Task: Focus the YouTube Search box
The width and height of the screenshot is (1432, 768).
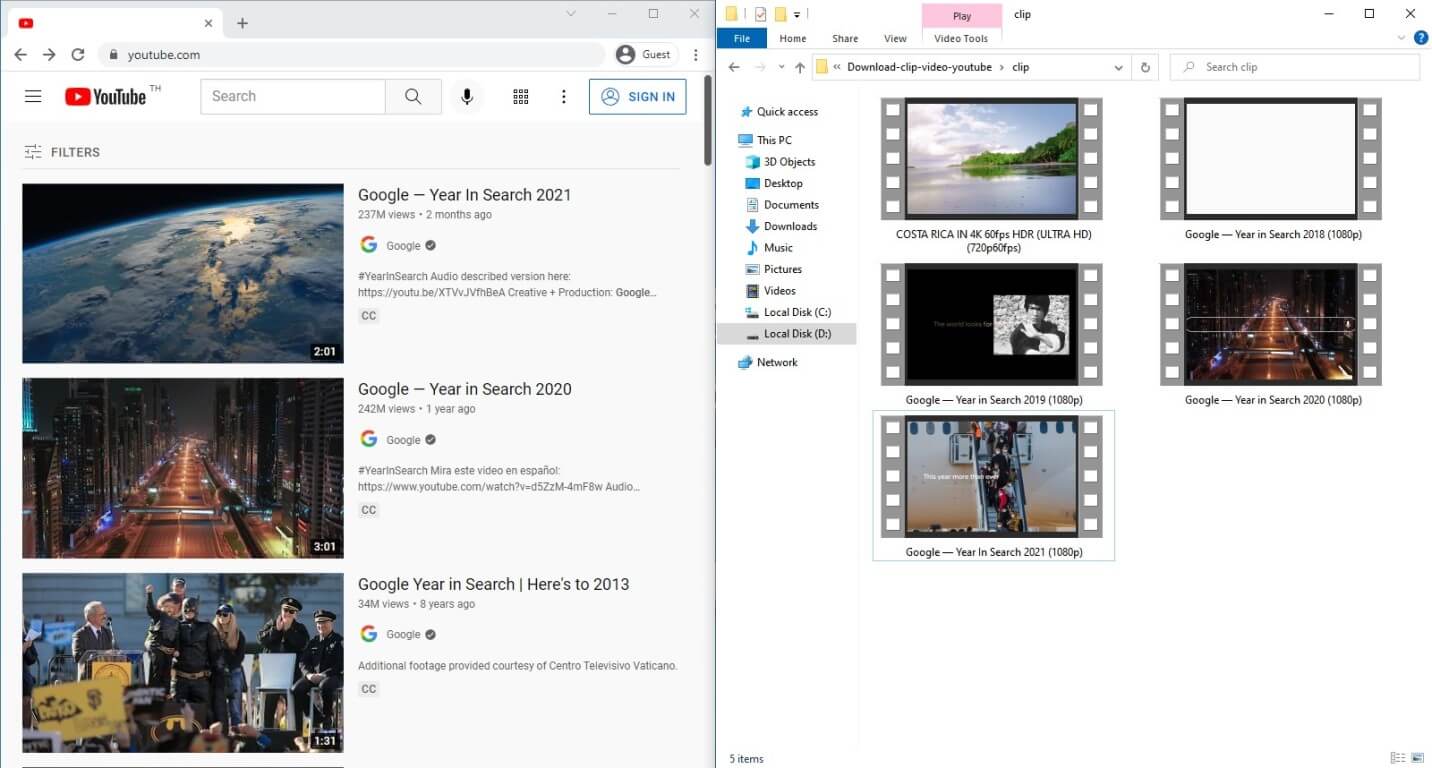Action: 293,96
